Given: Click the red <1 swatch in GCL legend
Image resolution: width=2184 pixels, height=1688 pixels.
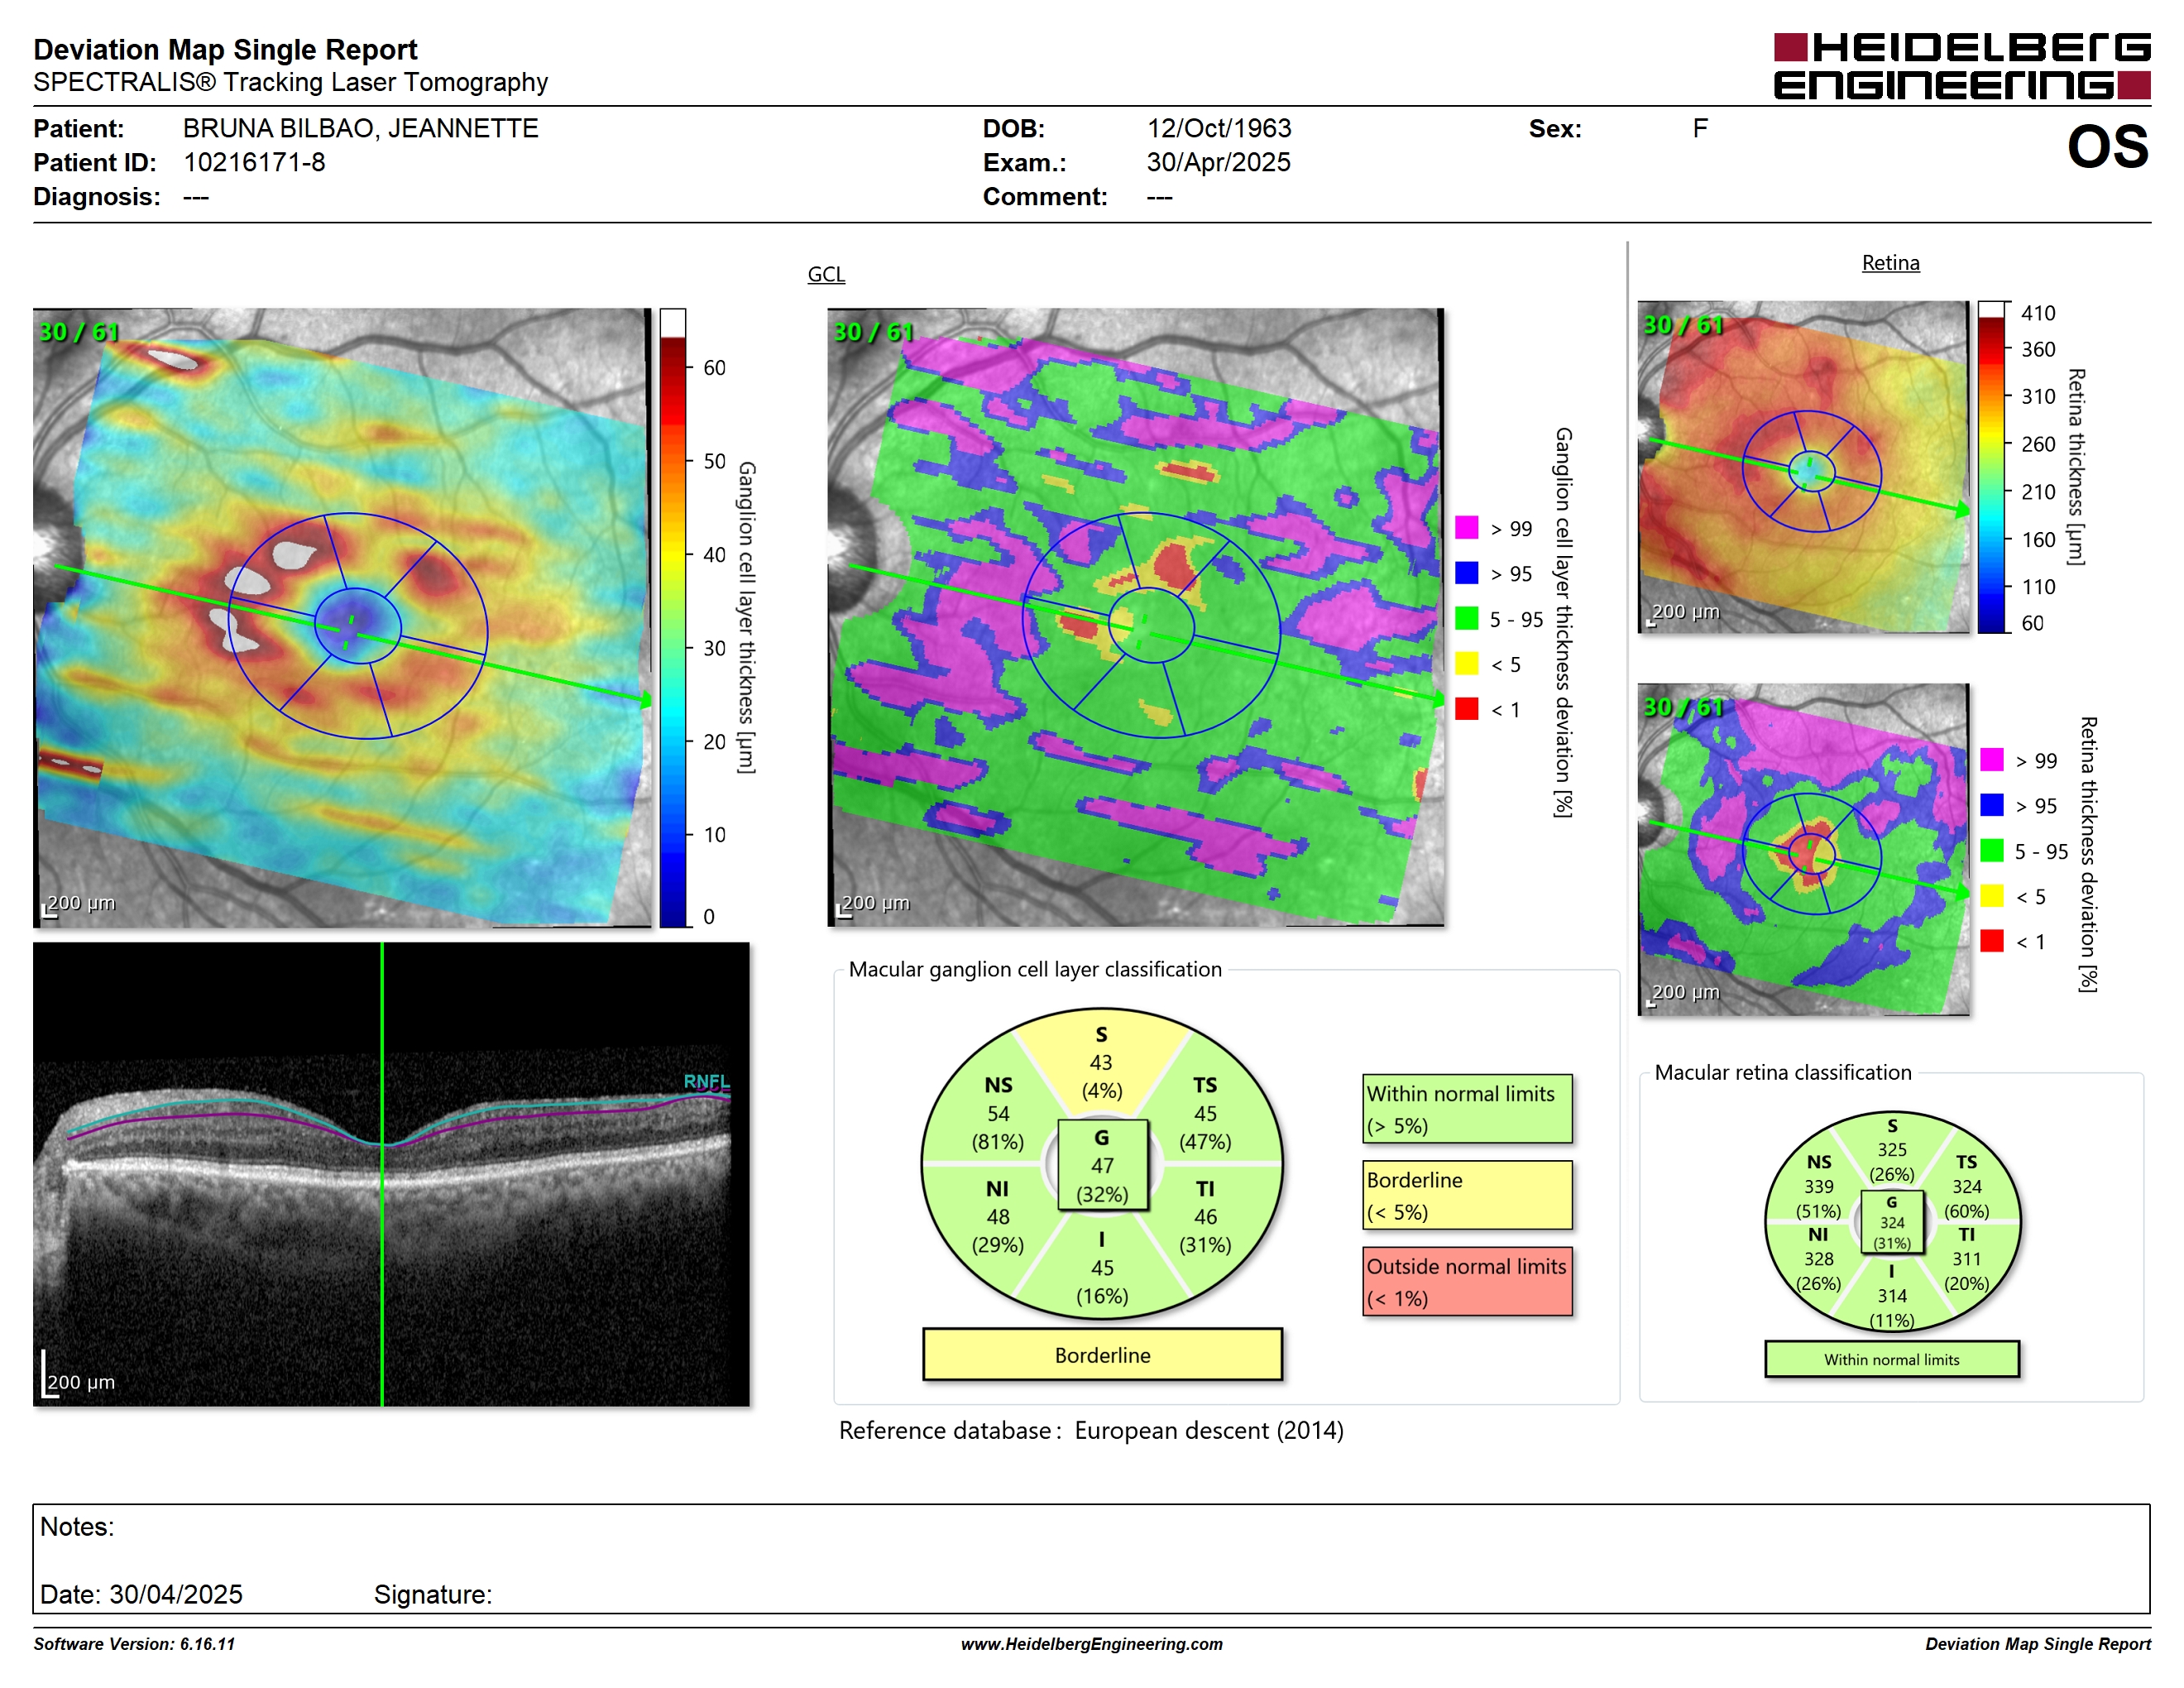Looking at the screenshot, I should 1467,709.
